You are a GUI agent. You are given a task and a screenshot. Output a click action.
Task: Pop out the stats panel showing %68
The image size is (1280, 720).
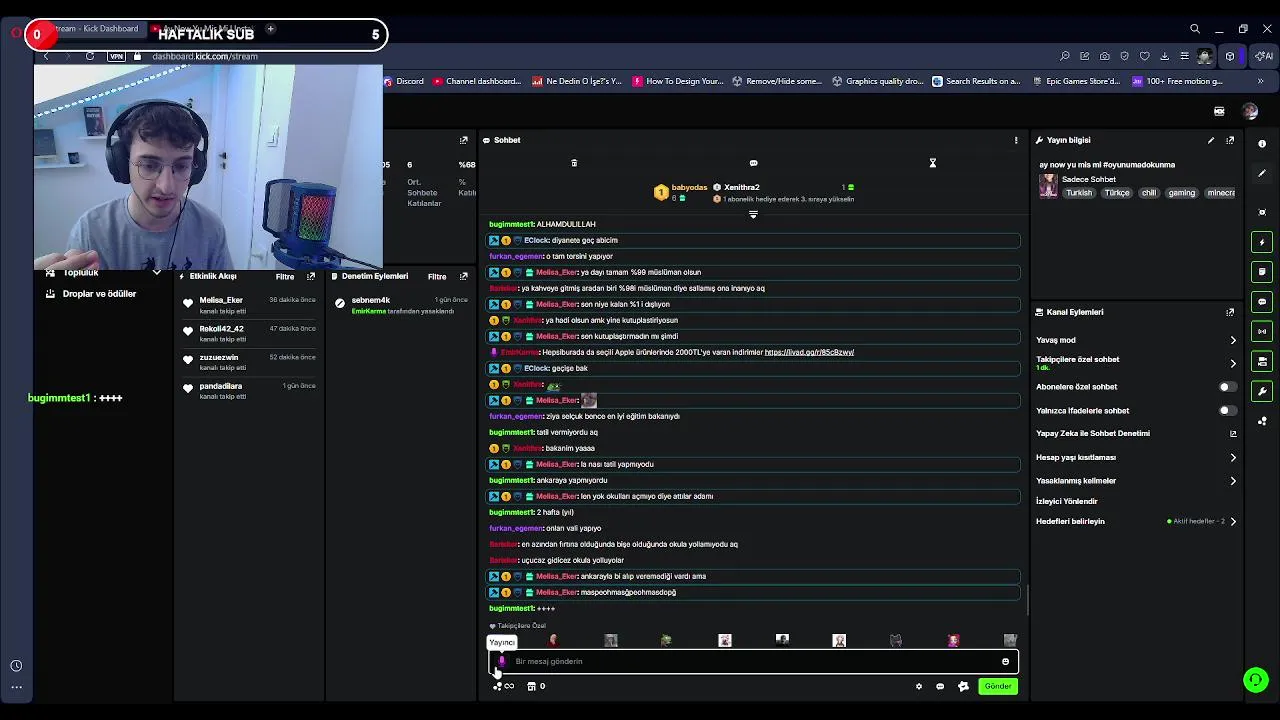click(464, 140)
